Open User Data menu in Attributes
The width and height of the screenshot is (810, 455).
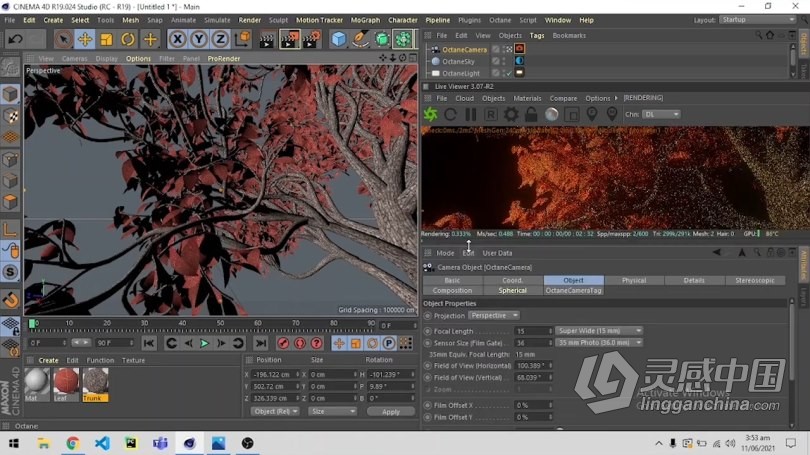click(497, 254)
